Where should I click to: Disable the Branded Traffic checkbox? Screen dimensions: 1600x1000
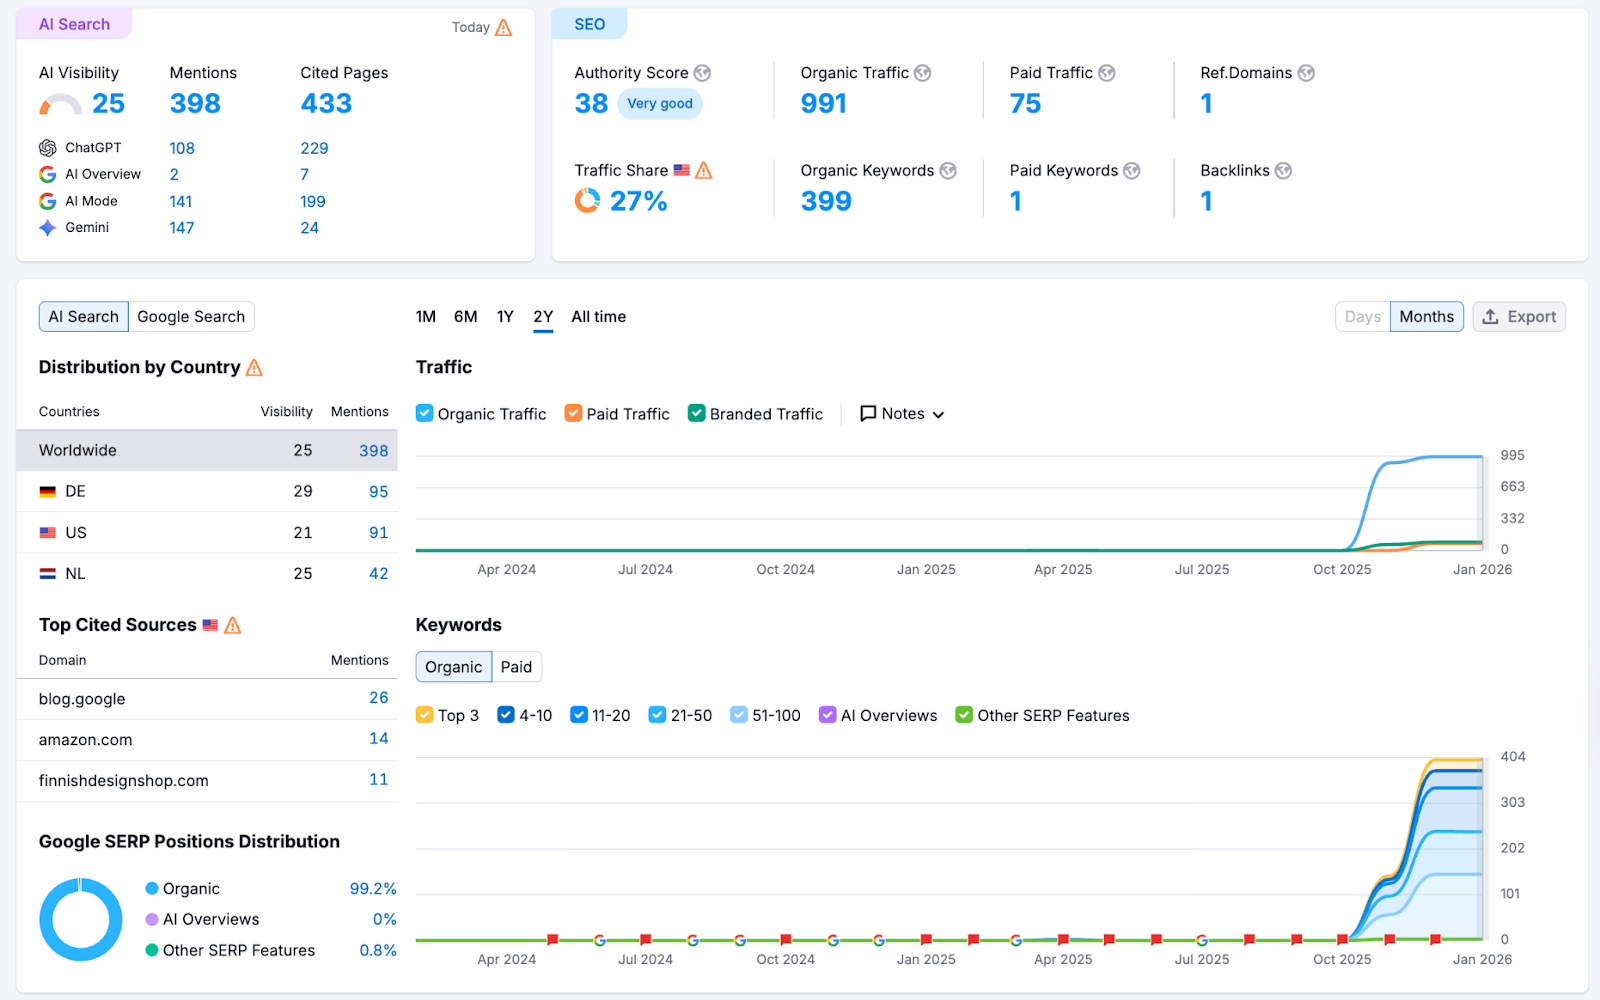pyautogui.click(x=696, y=413)
